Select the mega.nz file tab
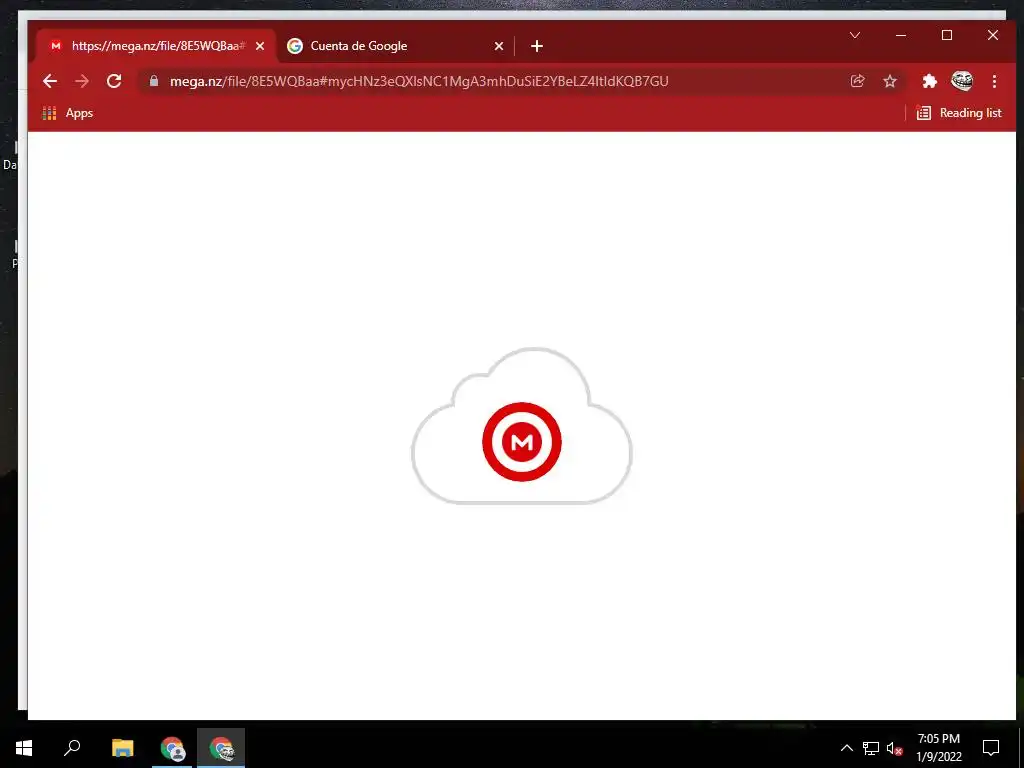Screen dimensions: 1024x768 (x=152, y=46)
